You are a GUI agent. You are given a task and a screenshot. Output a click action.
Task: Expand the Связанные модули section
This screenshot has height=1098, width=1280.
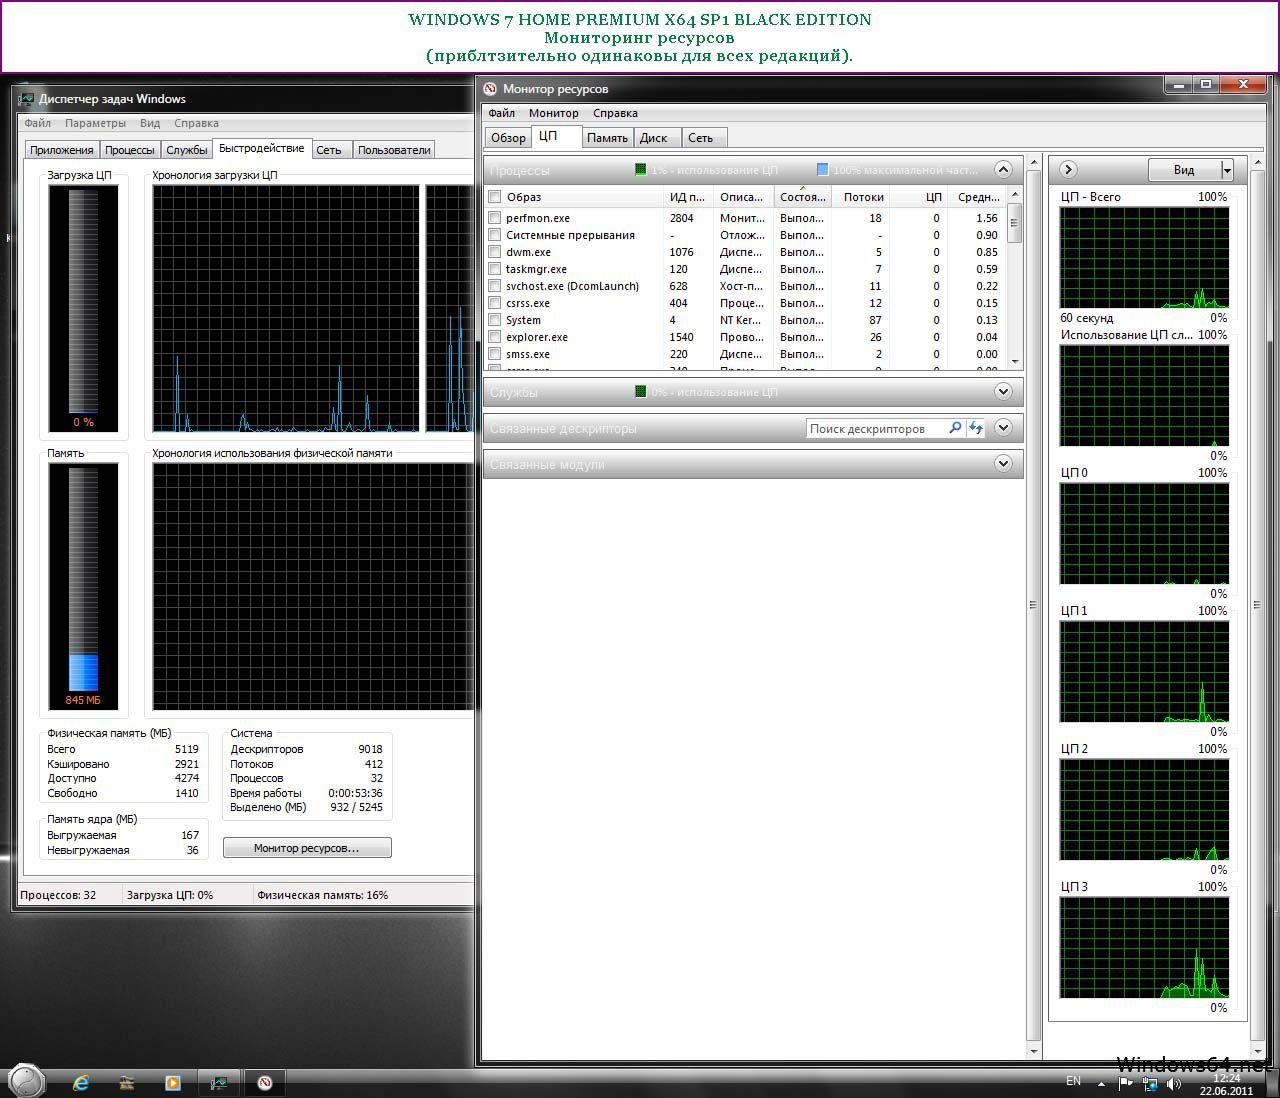(x=1004, y=463)
